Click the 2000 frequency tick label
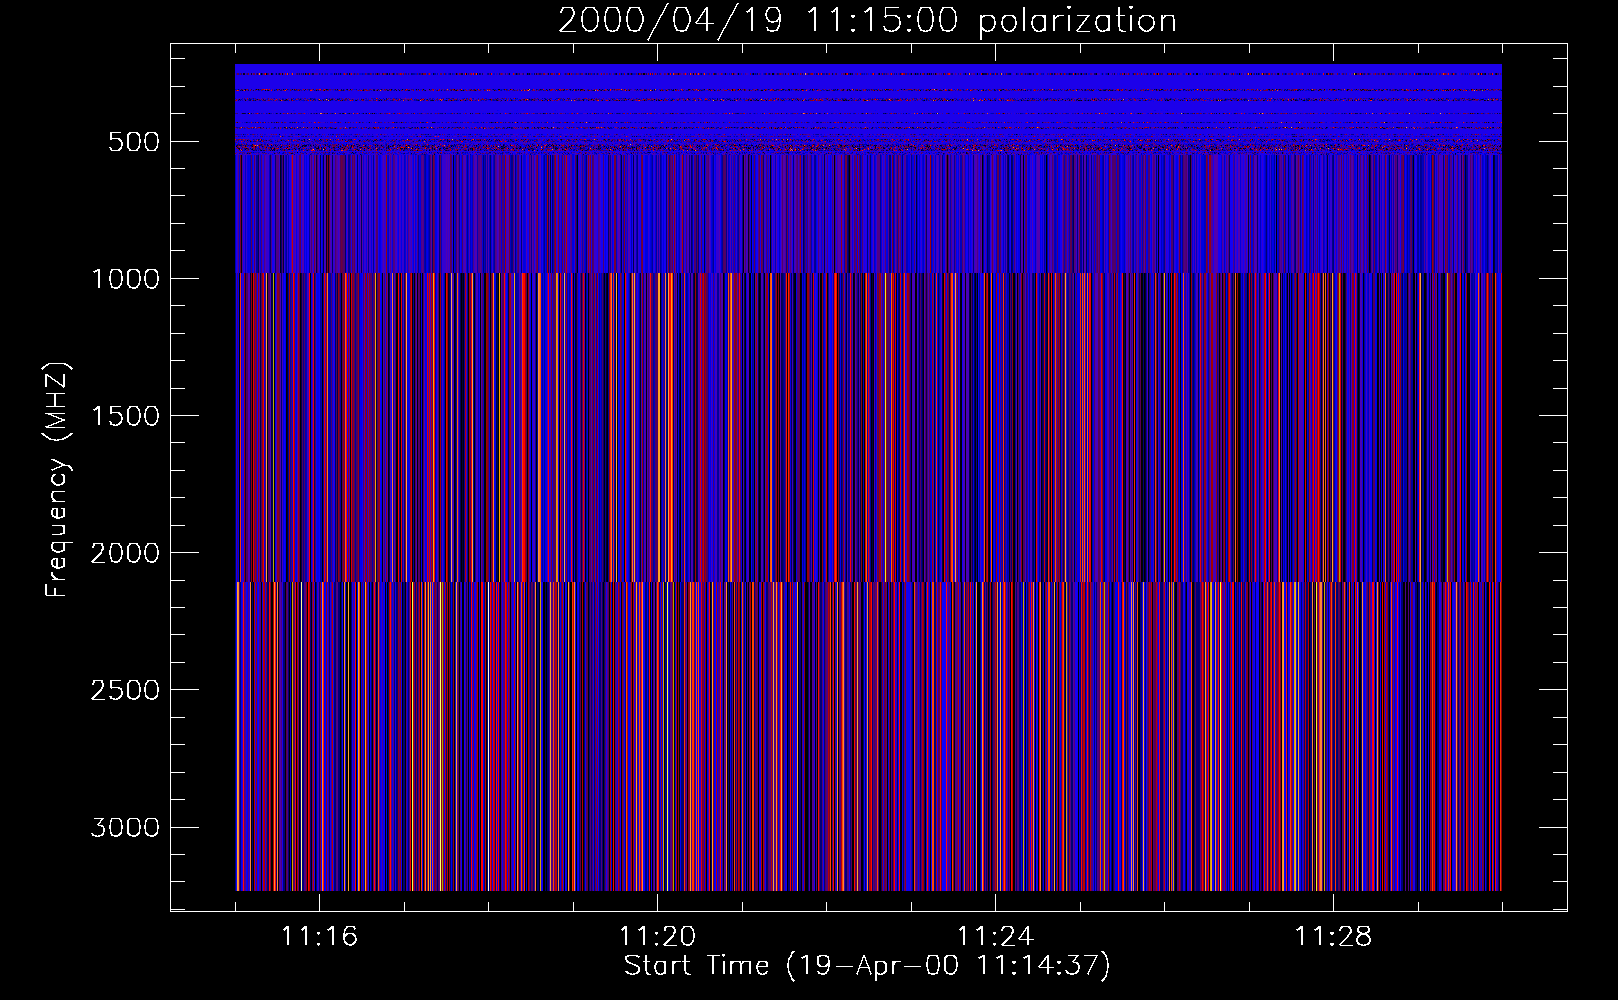This screenshot has height=1000, width=1618. [x=125, y=553]
